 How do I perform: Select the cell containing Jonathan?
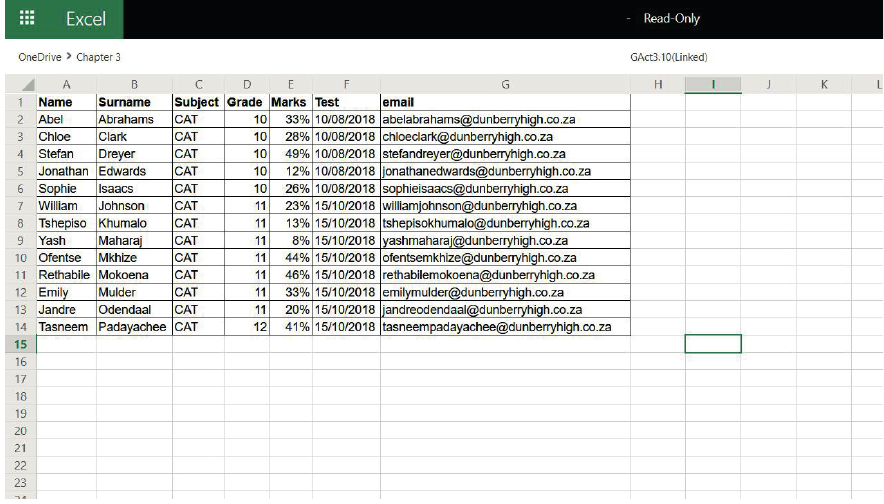[67, 171]
